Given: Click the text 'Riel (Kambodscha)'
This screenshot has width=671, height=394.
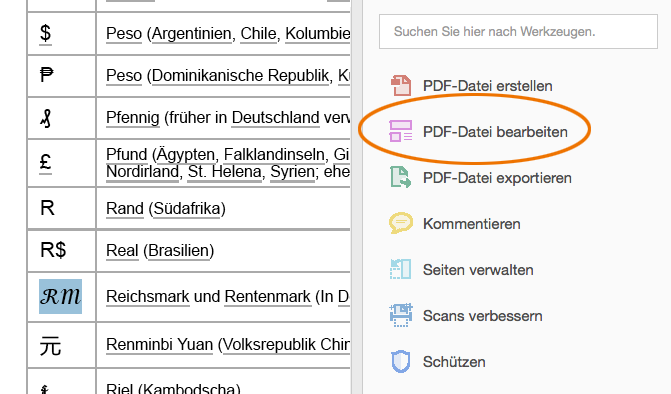Looking at the screenshot, I should (173, 388).
